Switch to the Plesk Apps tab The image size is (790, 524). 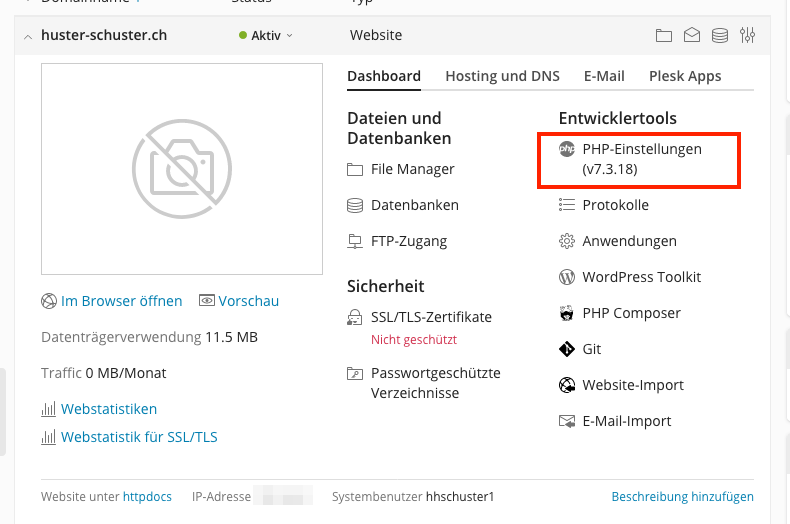point(685,76)
